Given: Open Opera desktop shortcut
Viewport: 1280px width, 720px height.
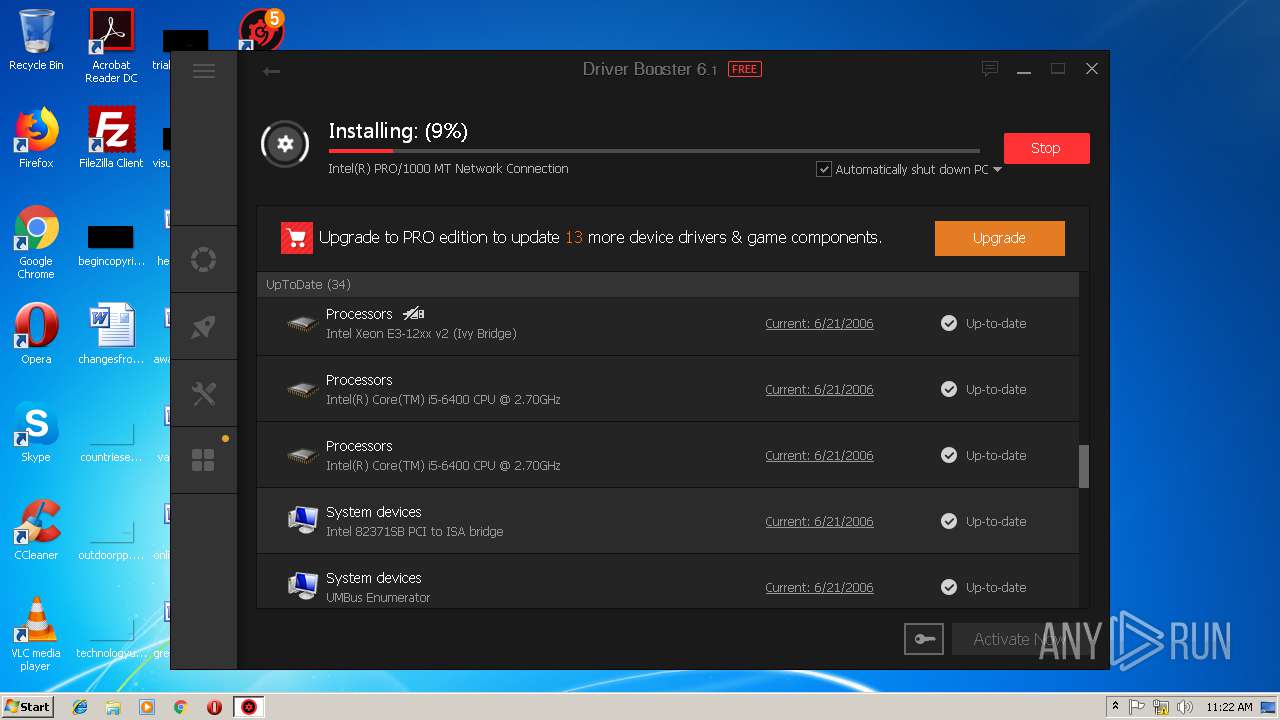Looking at the screenshot, I should (x=36, y=334).
